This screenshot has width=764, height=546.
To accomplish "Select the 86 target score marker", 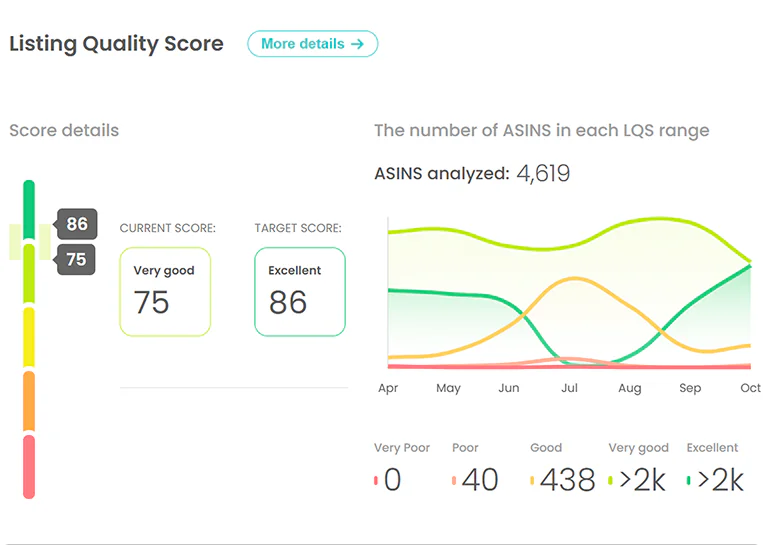I will [x=76, y=223].
